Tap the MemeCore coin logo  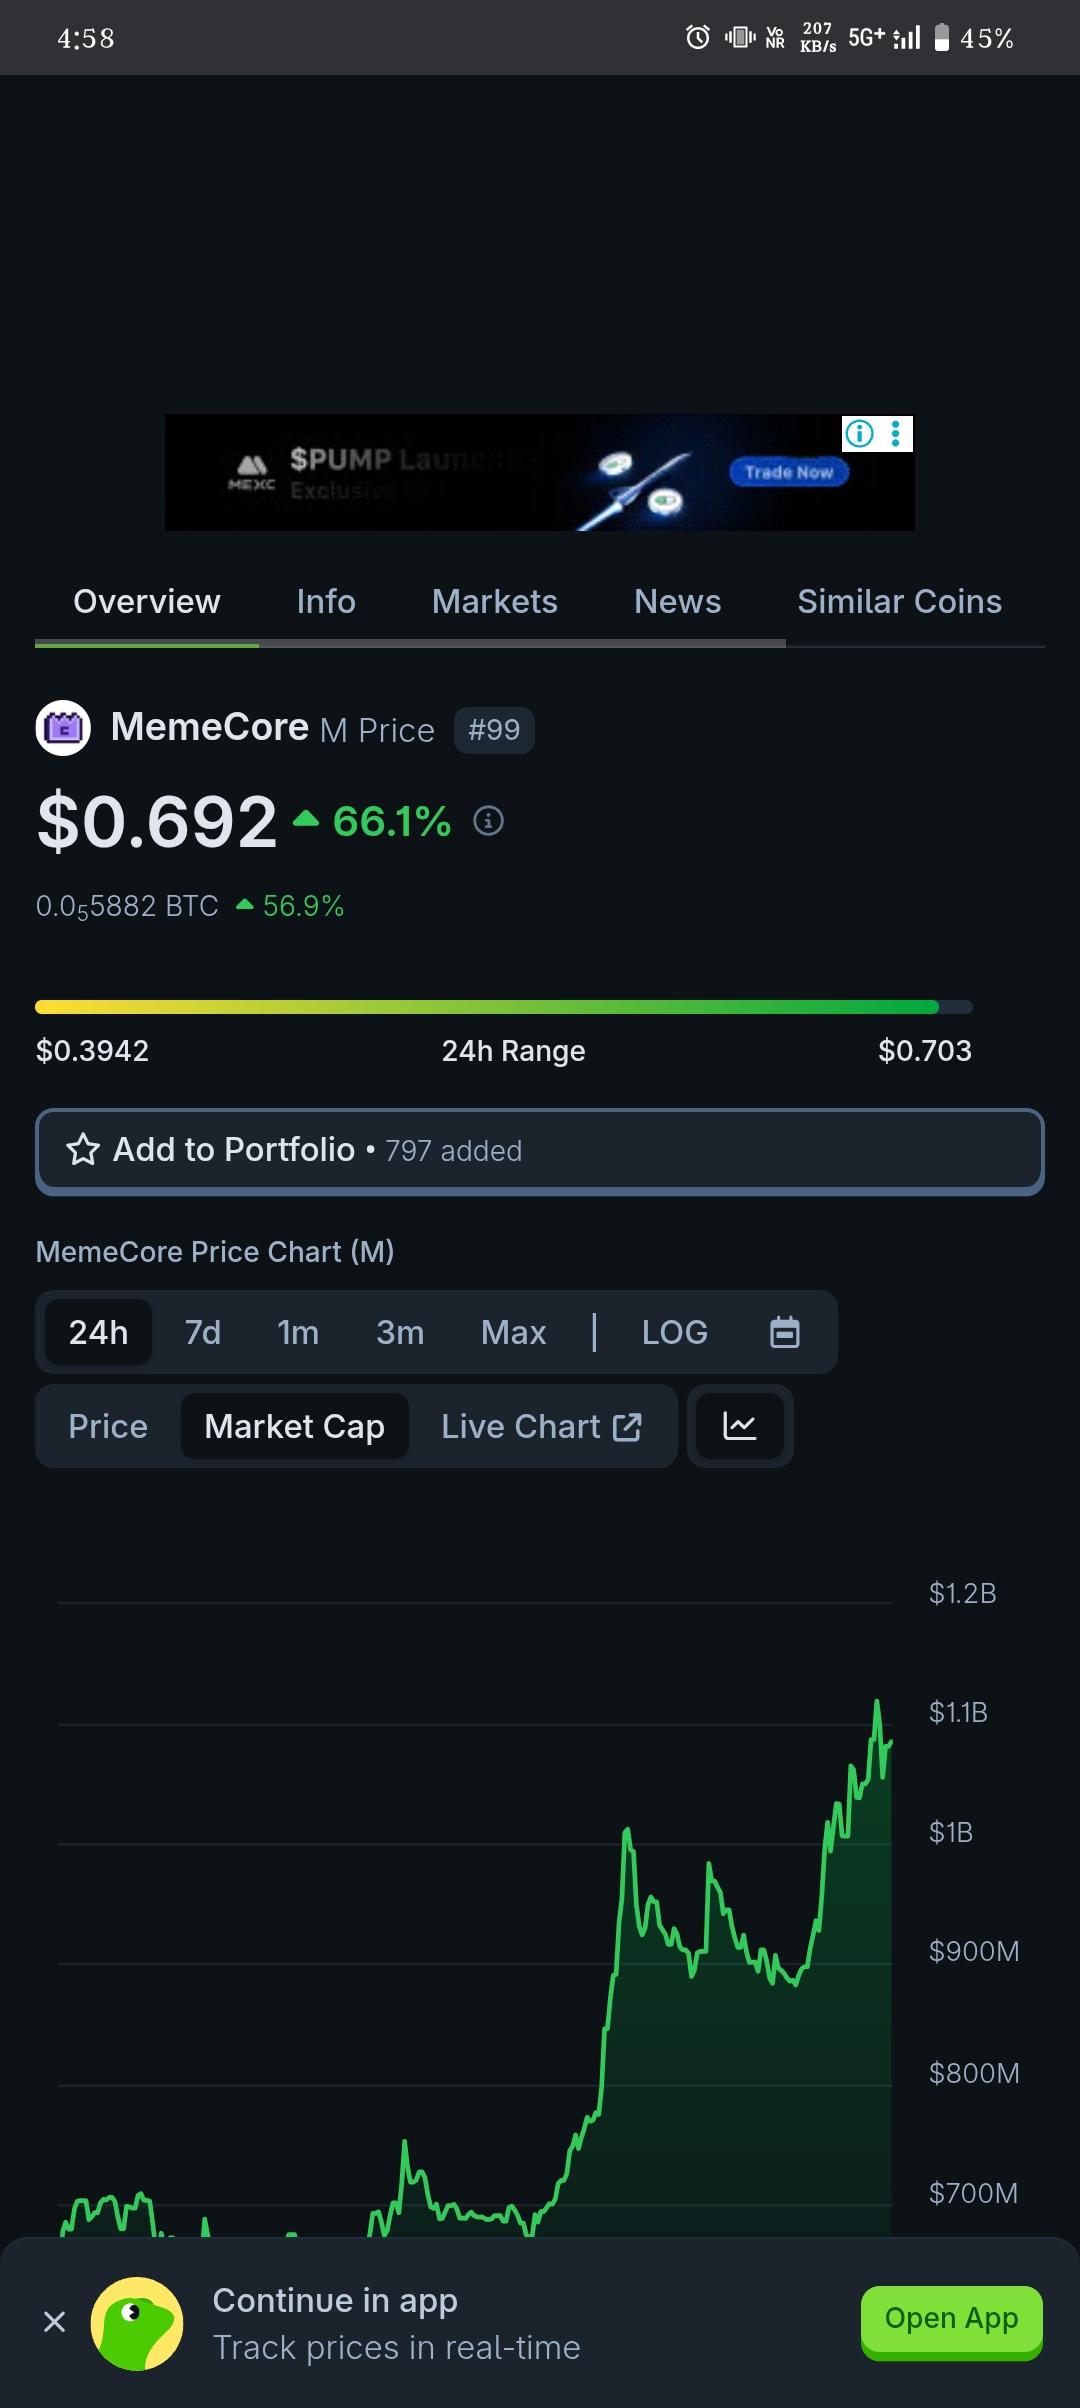tap(63, 728)
